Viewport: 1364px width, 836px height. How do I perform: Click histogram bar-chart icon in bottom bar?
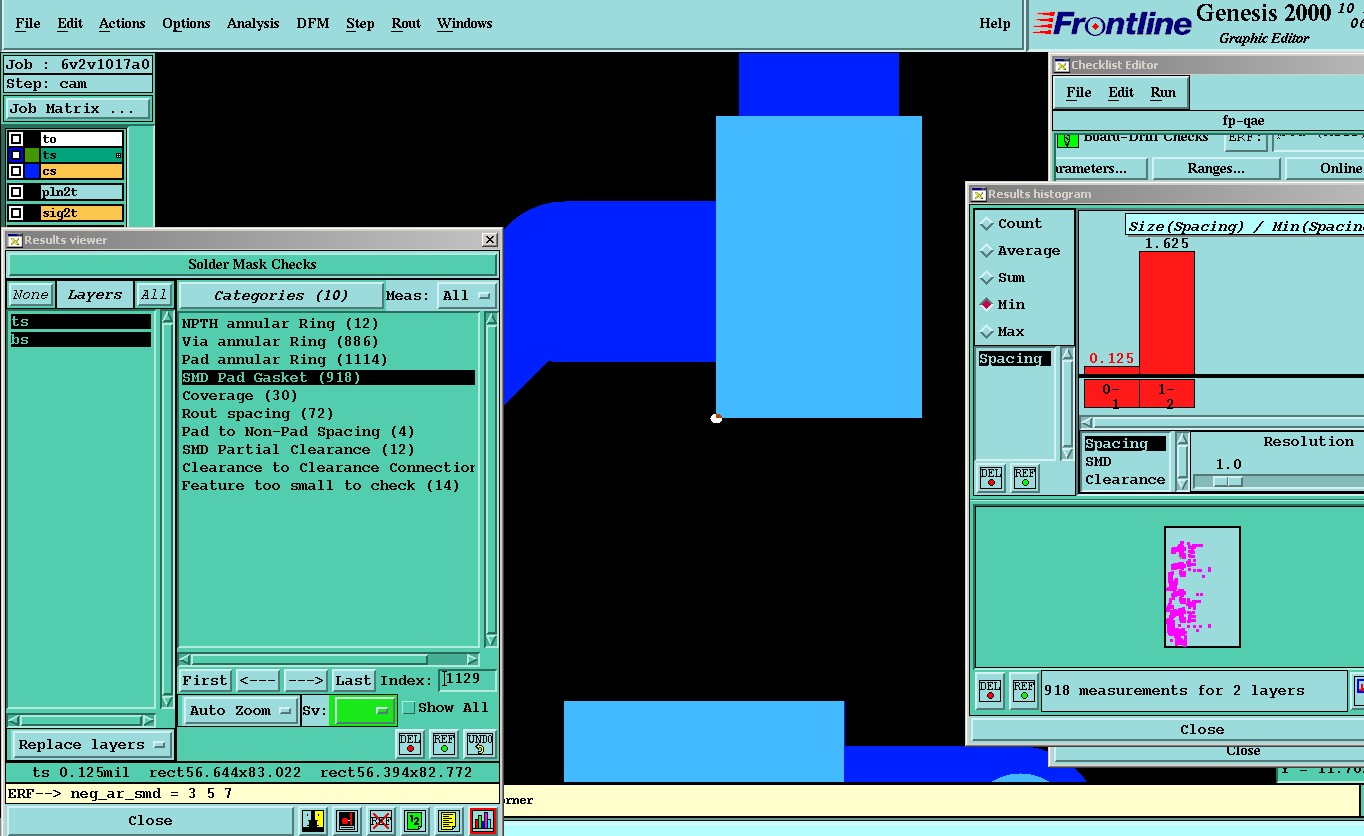483,821
